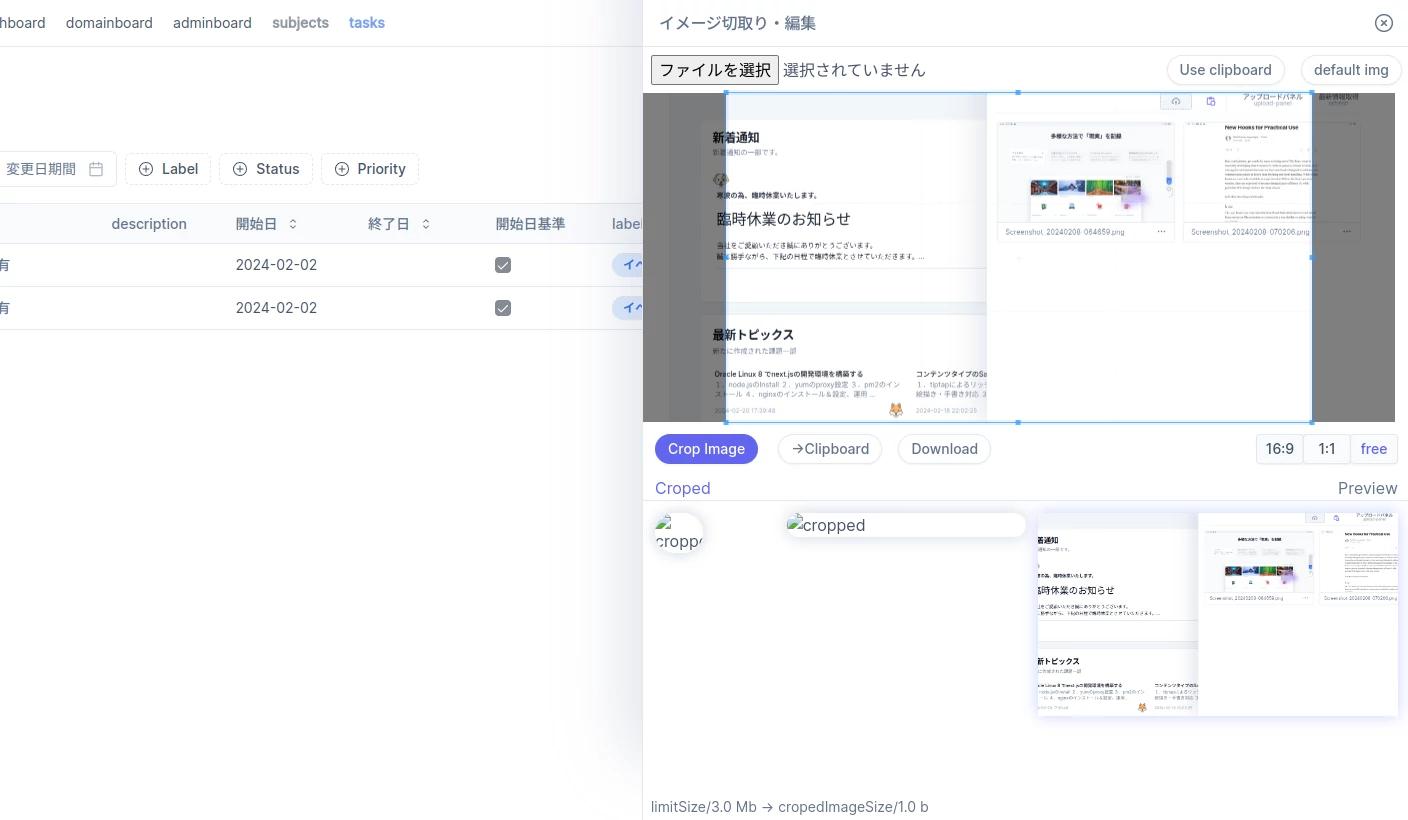The width and height of the screenshot is (1408, 820).
Task: Click the 開始日基準 column header
Action: tap(530, 224)
